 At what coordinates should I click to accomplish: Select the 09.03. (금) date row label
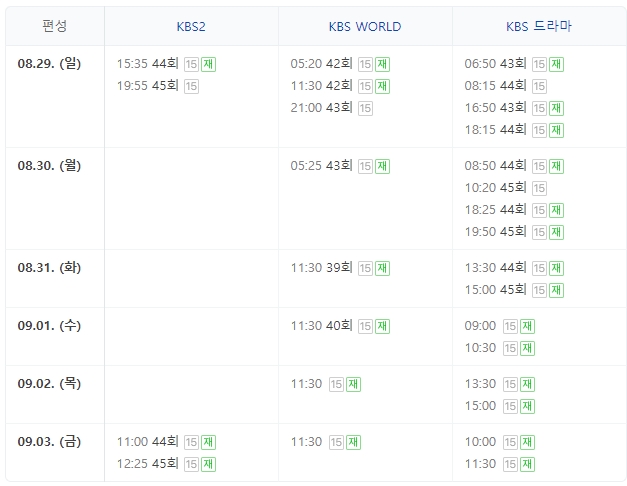click(50, 441)
